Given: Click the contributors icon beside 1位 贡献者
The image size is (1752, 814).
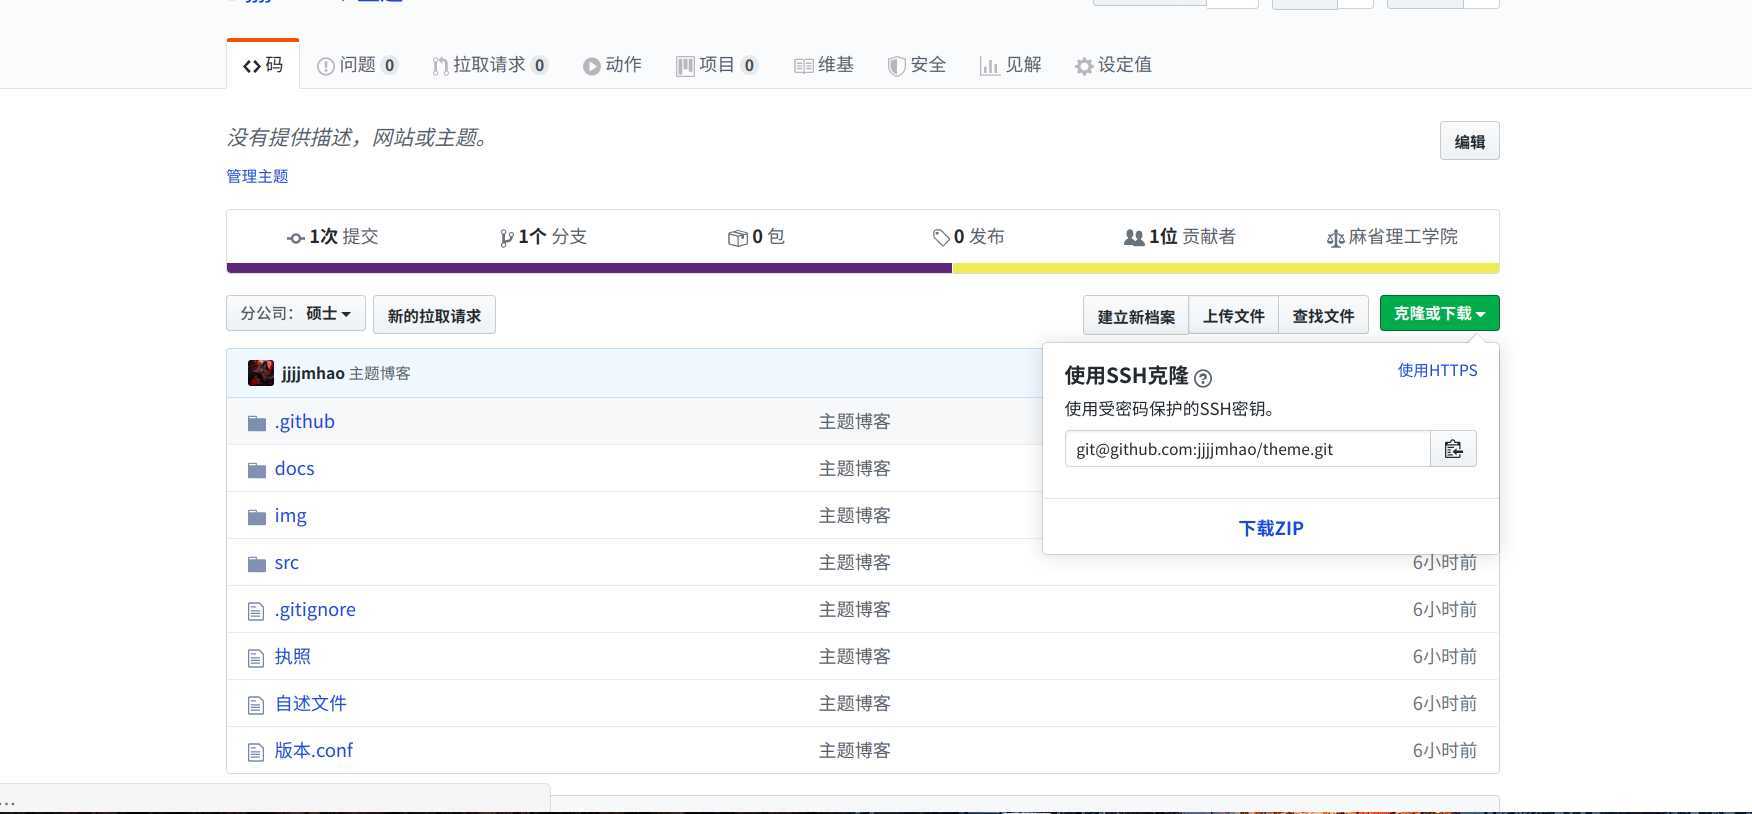Looking at the screenshot, I should click(x=1134, y=238).
